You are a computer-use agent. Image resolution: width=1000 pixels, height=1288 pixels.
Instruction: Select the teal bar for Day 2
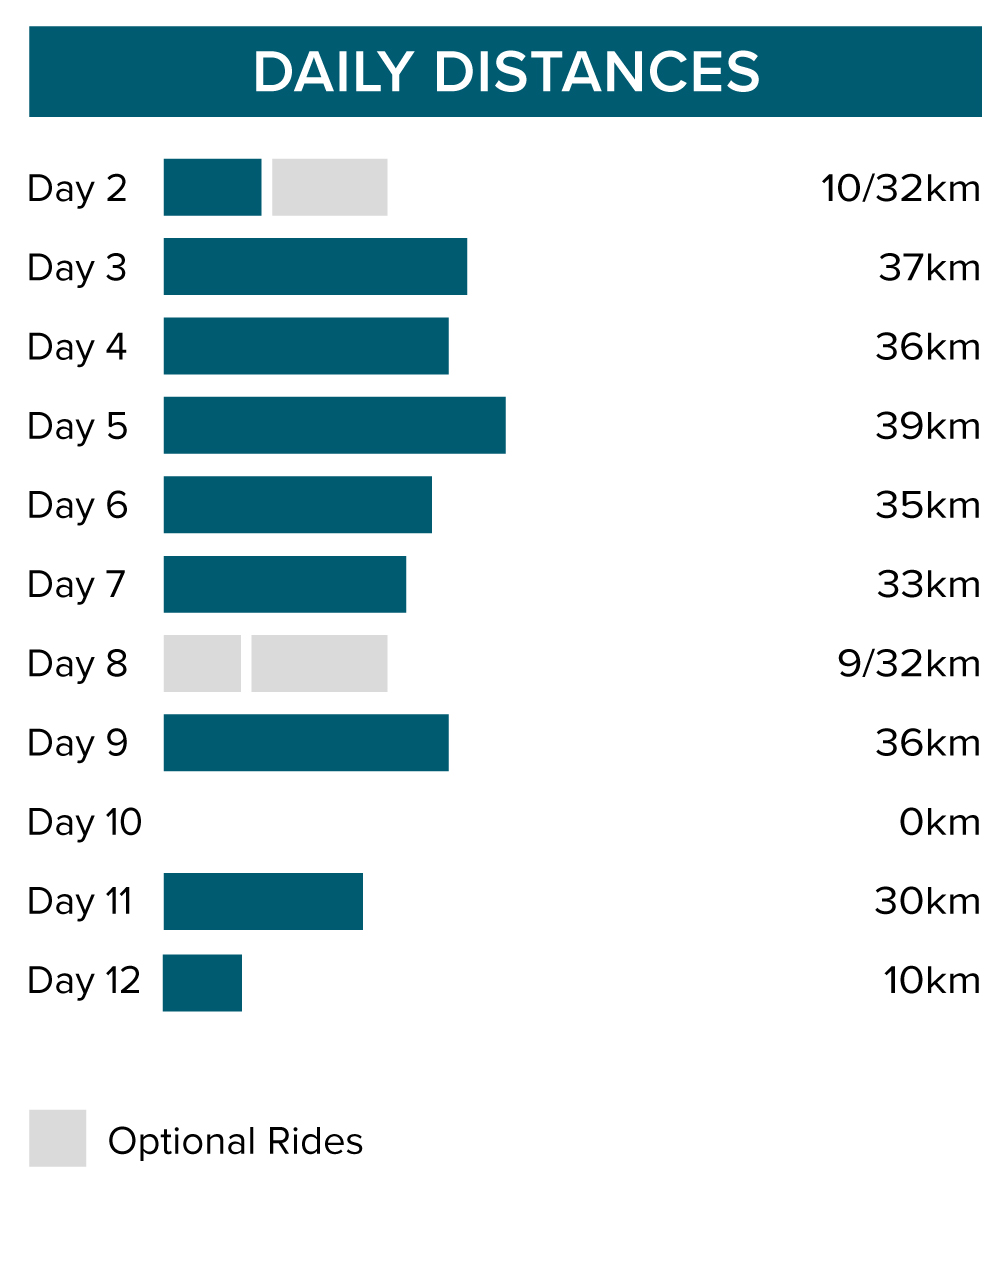click(212, 187)
